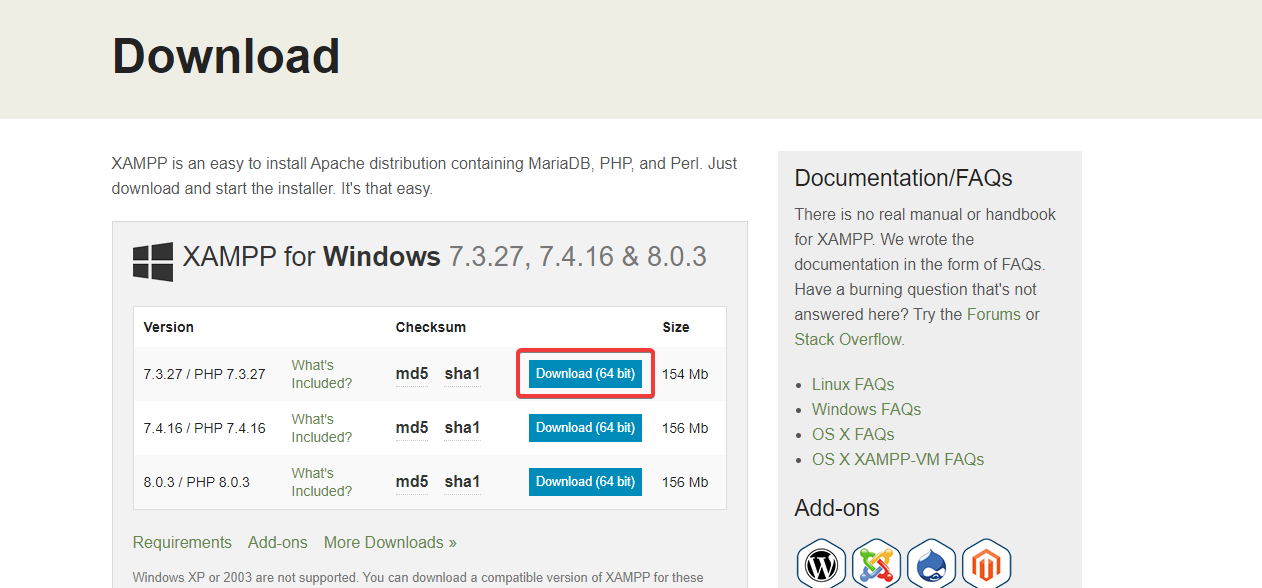
Task: Show sha1 checksum for 8.0.3
Action: pos(462,482)
